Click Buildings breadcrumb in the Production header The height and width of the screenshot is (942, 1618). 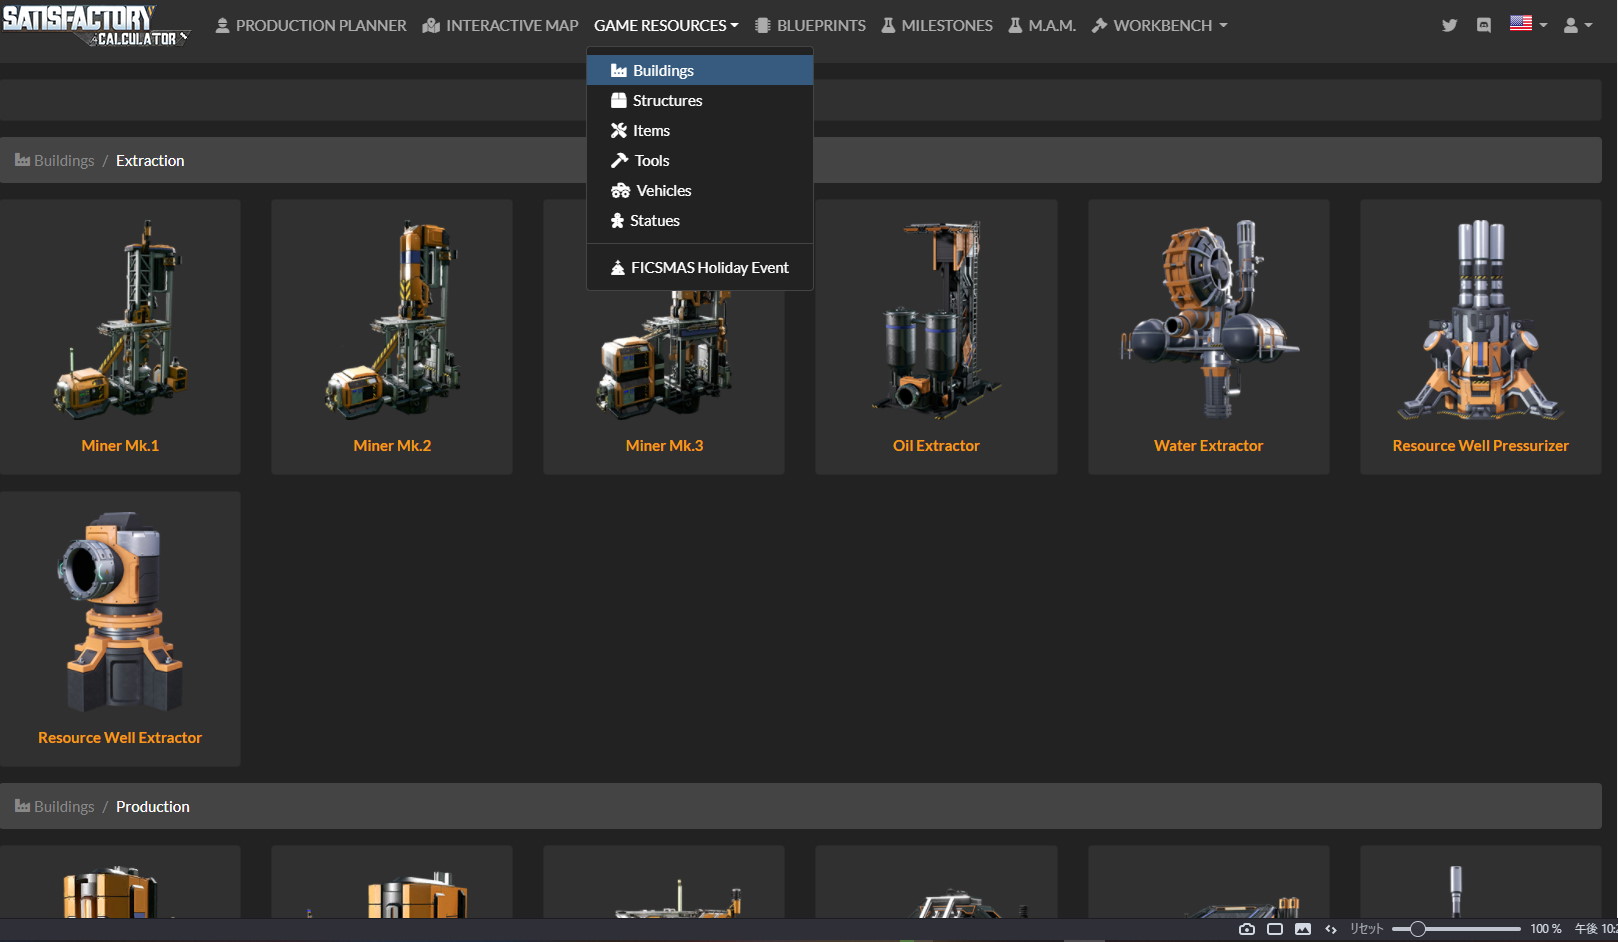pyautogui.click(x=55, y=806)
